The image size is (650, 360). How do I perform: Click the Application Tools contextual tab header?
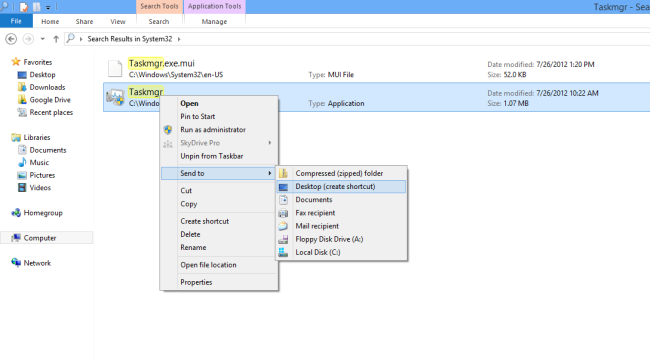(x=215, y=6)
